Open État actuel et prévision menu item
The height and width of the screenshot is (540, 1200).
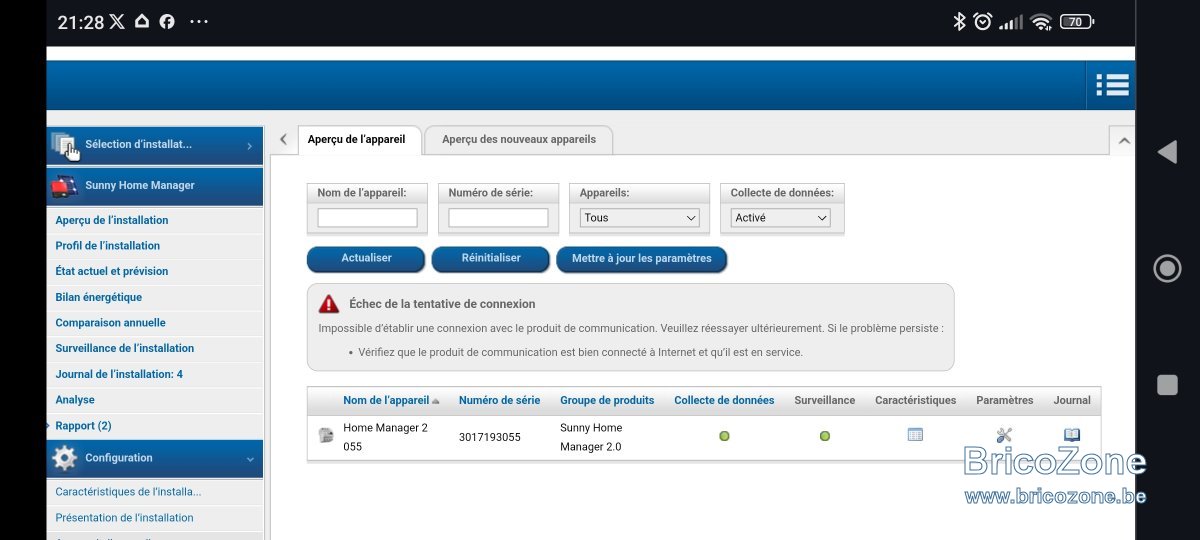click(112, 271)
